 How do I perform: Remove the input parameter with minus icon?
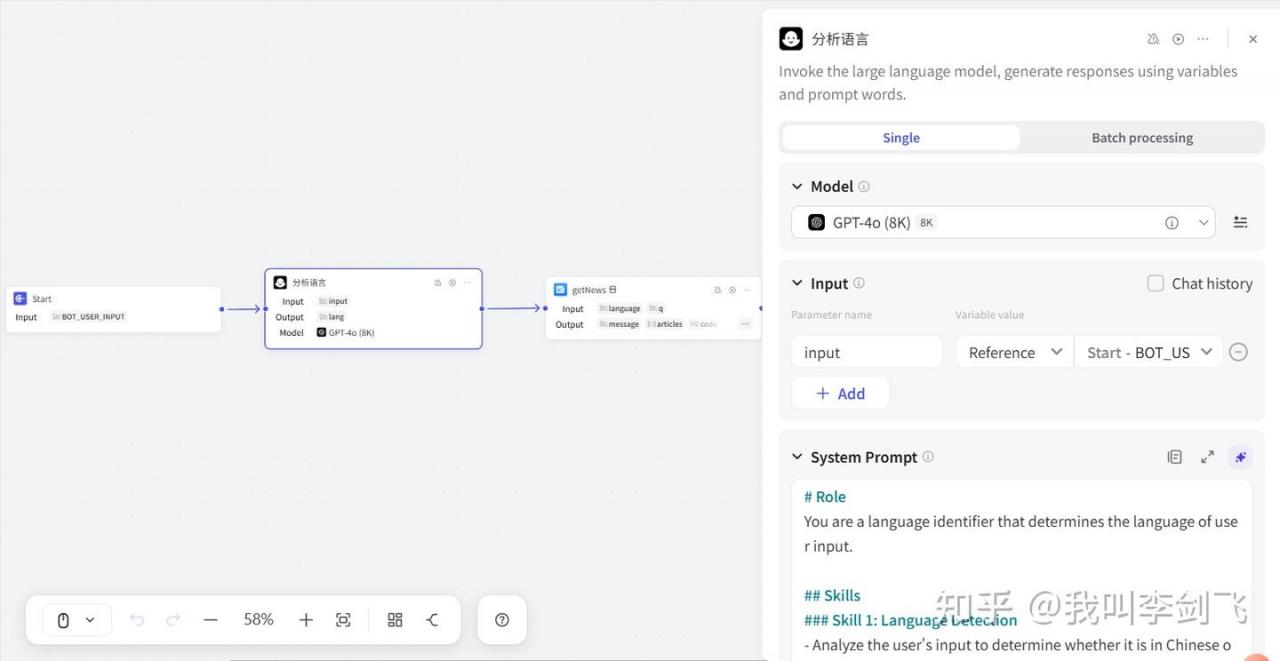point(1238,352)
